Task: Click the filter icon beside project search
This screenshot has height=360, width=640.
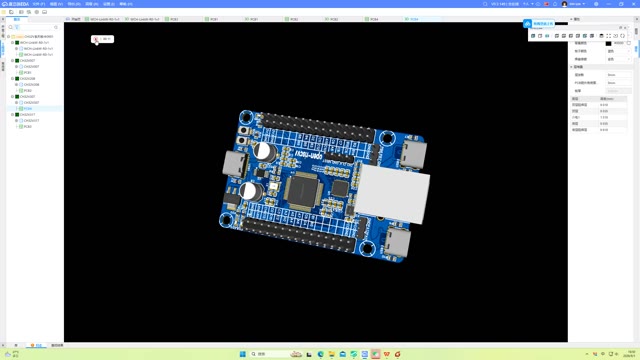Action: (x=17, y=27)
